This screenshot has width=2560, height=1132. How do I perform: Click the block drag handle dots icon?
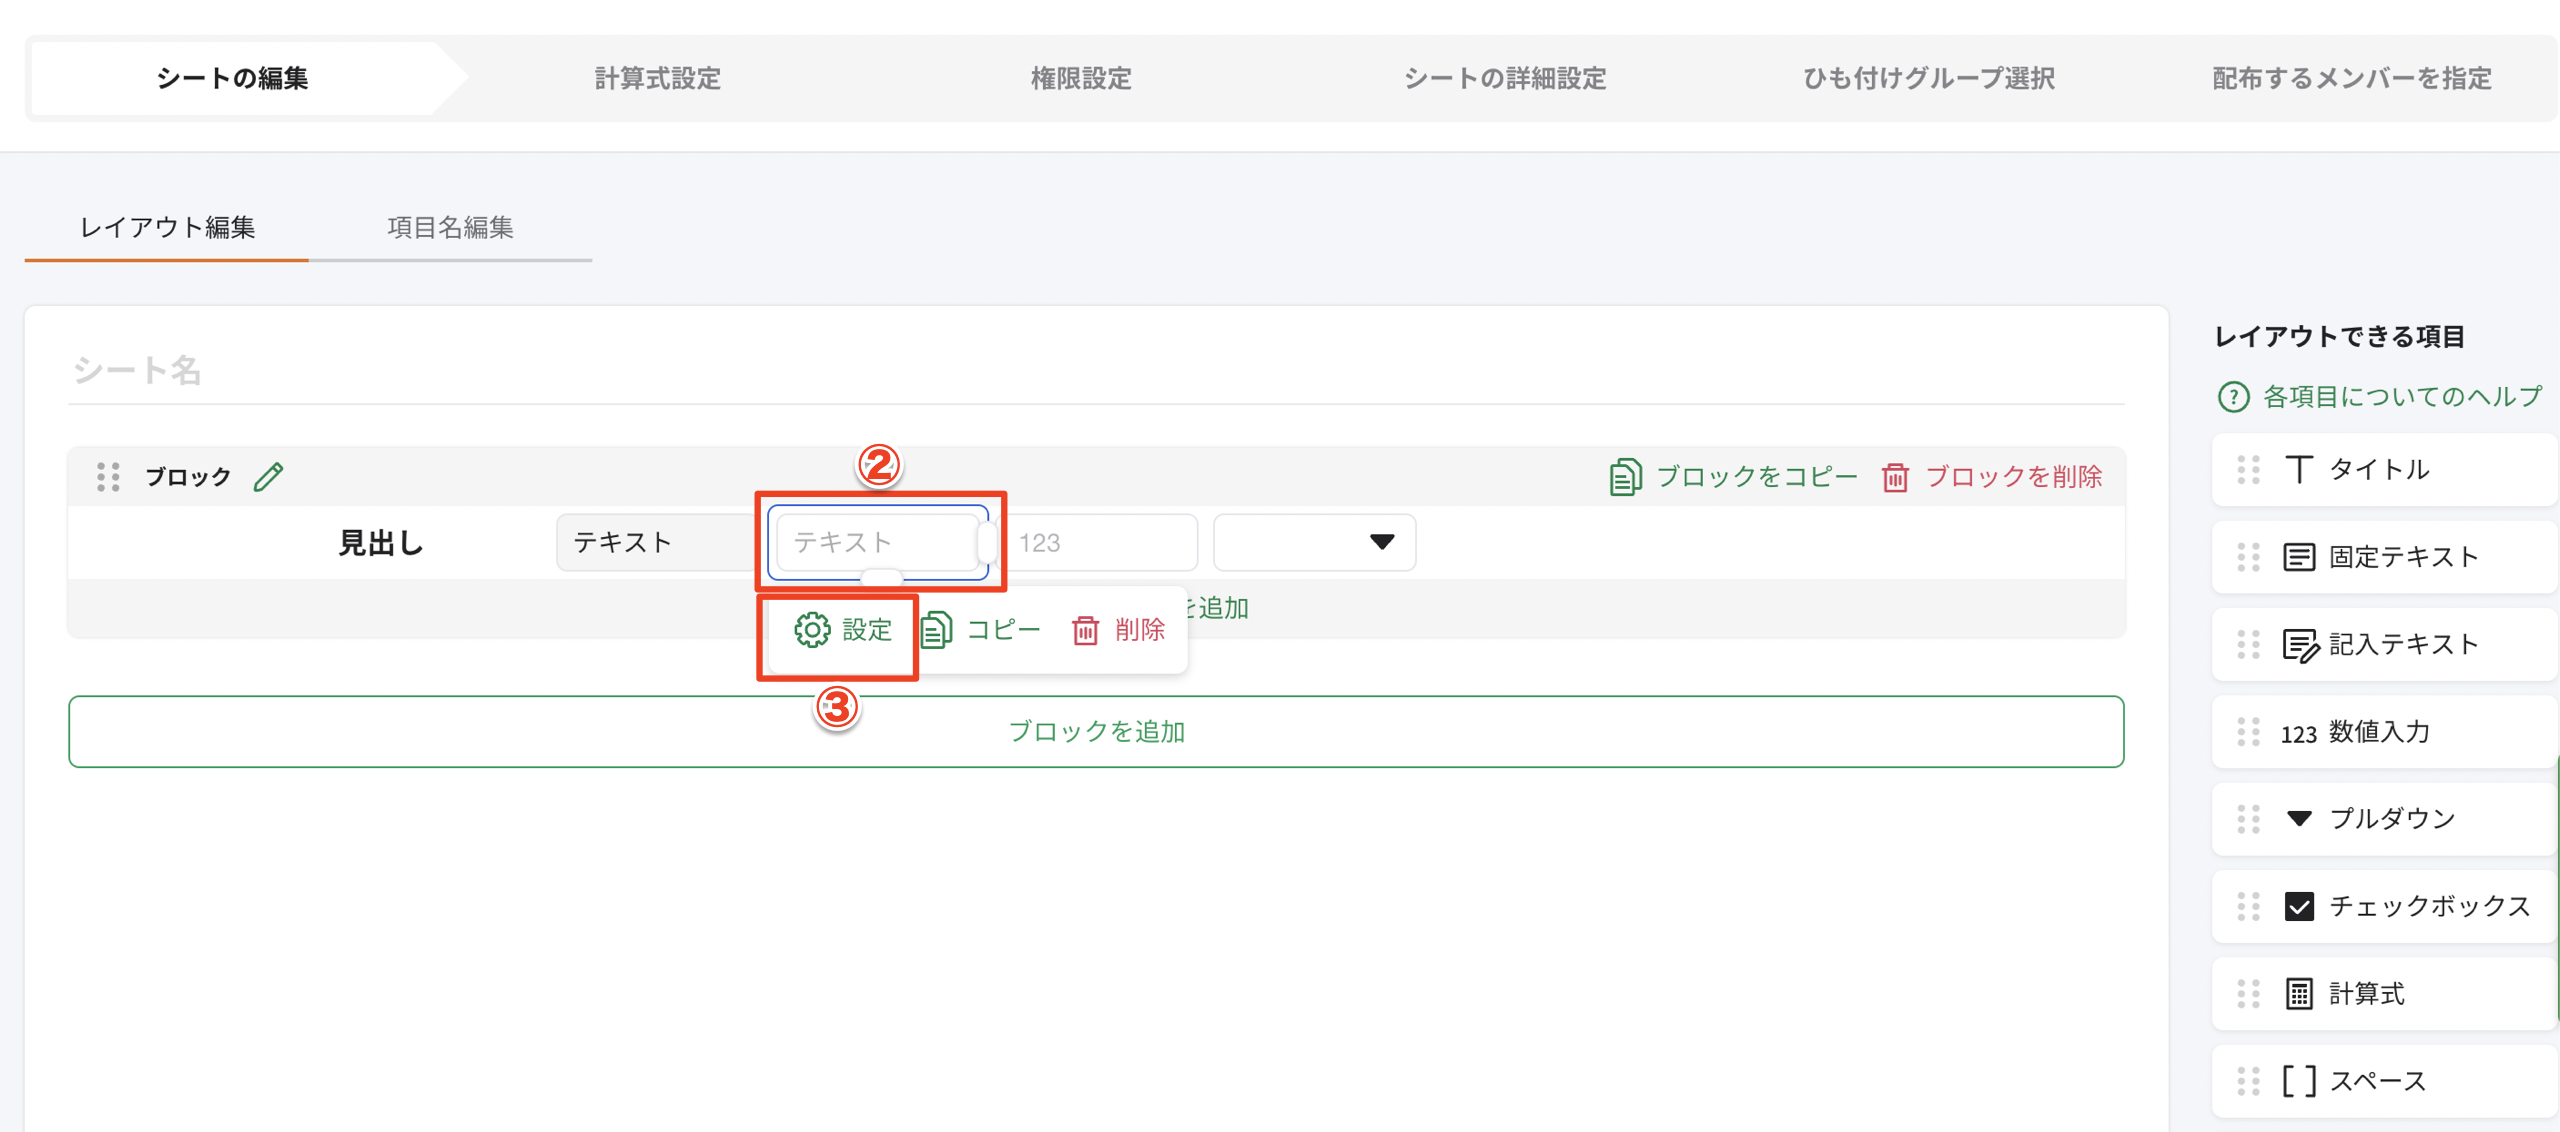[x=108, y=477]
